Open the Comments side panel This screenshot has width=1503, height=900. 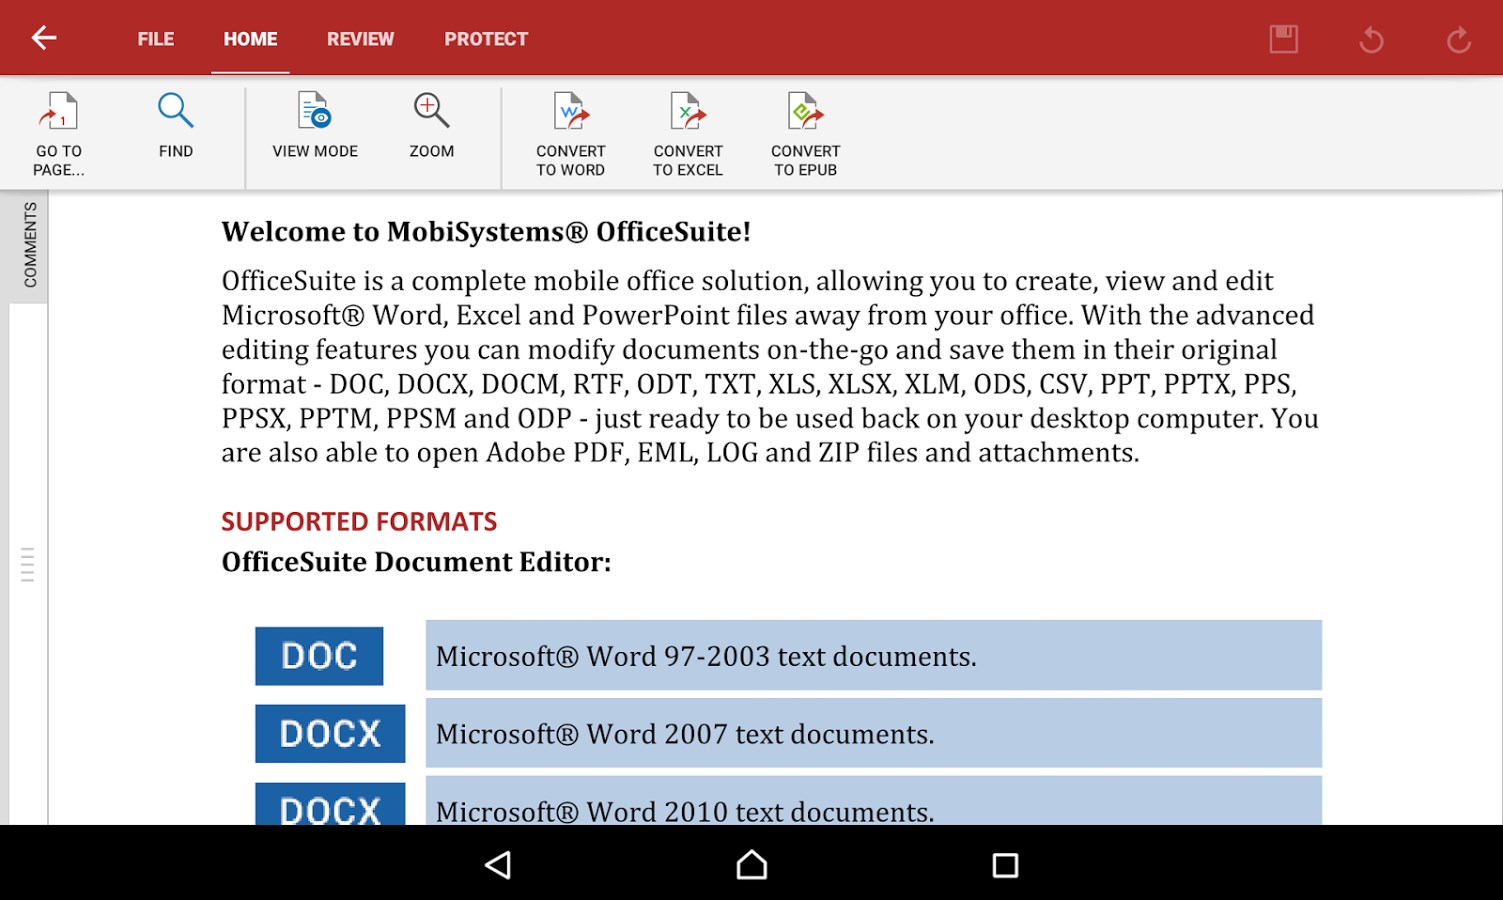pyautogui.click(x=29, y=243)
